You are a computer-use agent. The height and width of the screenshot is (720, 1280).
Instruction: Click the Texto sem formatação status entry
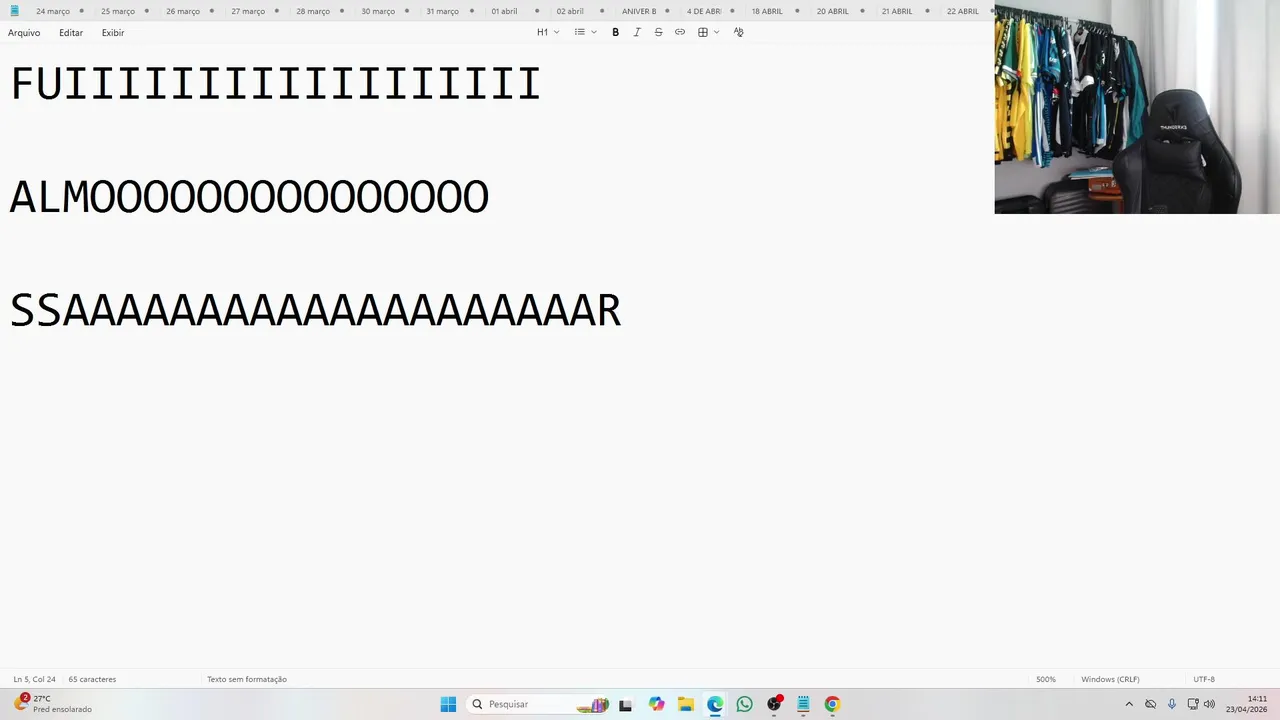coord(247,679)
